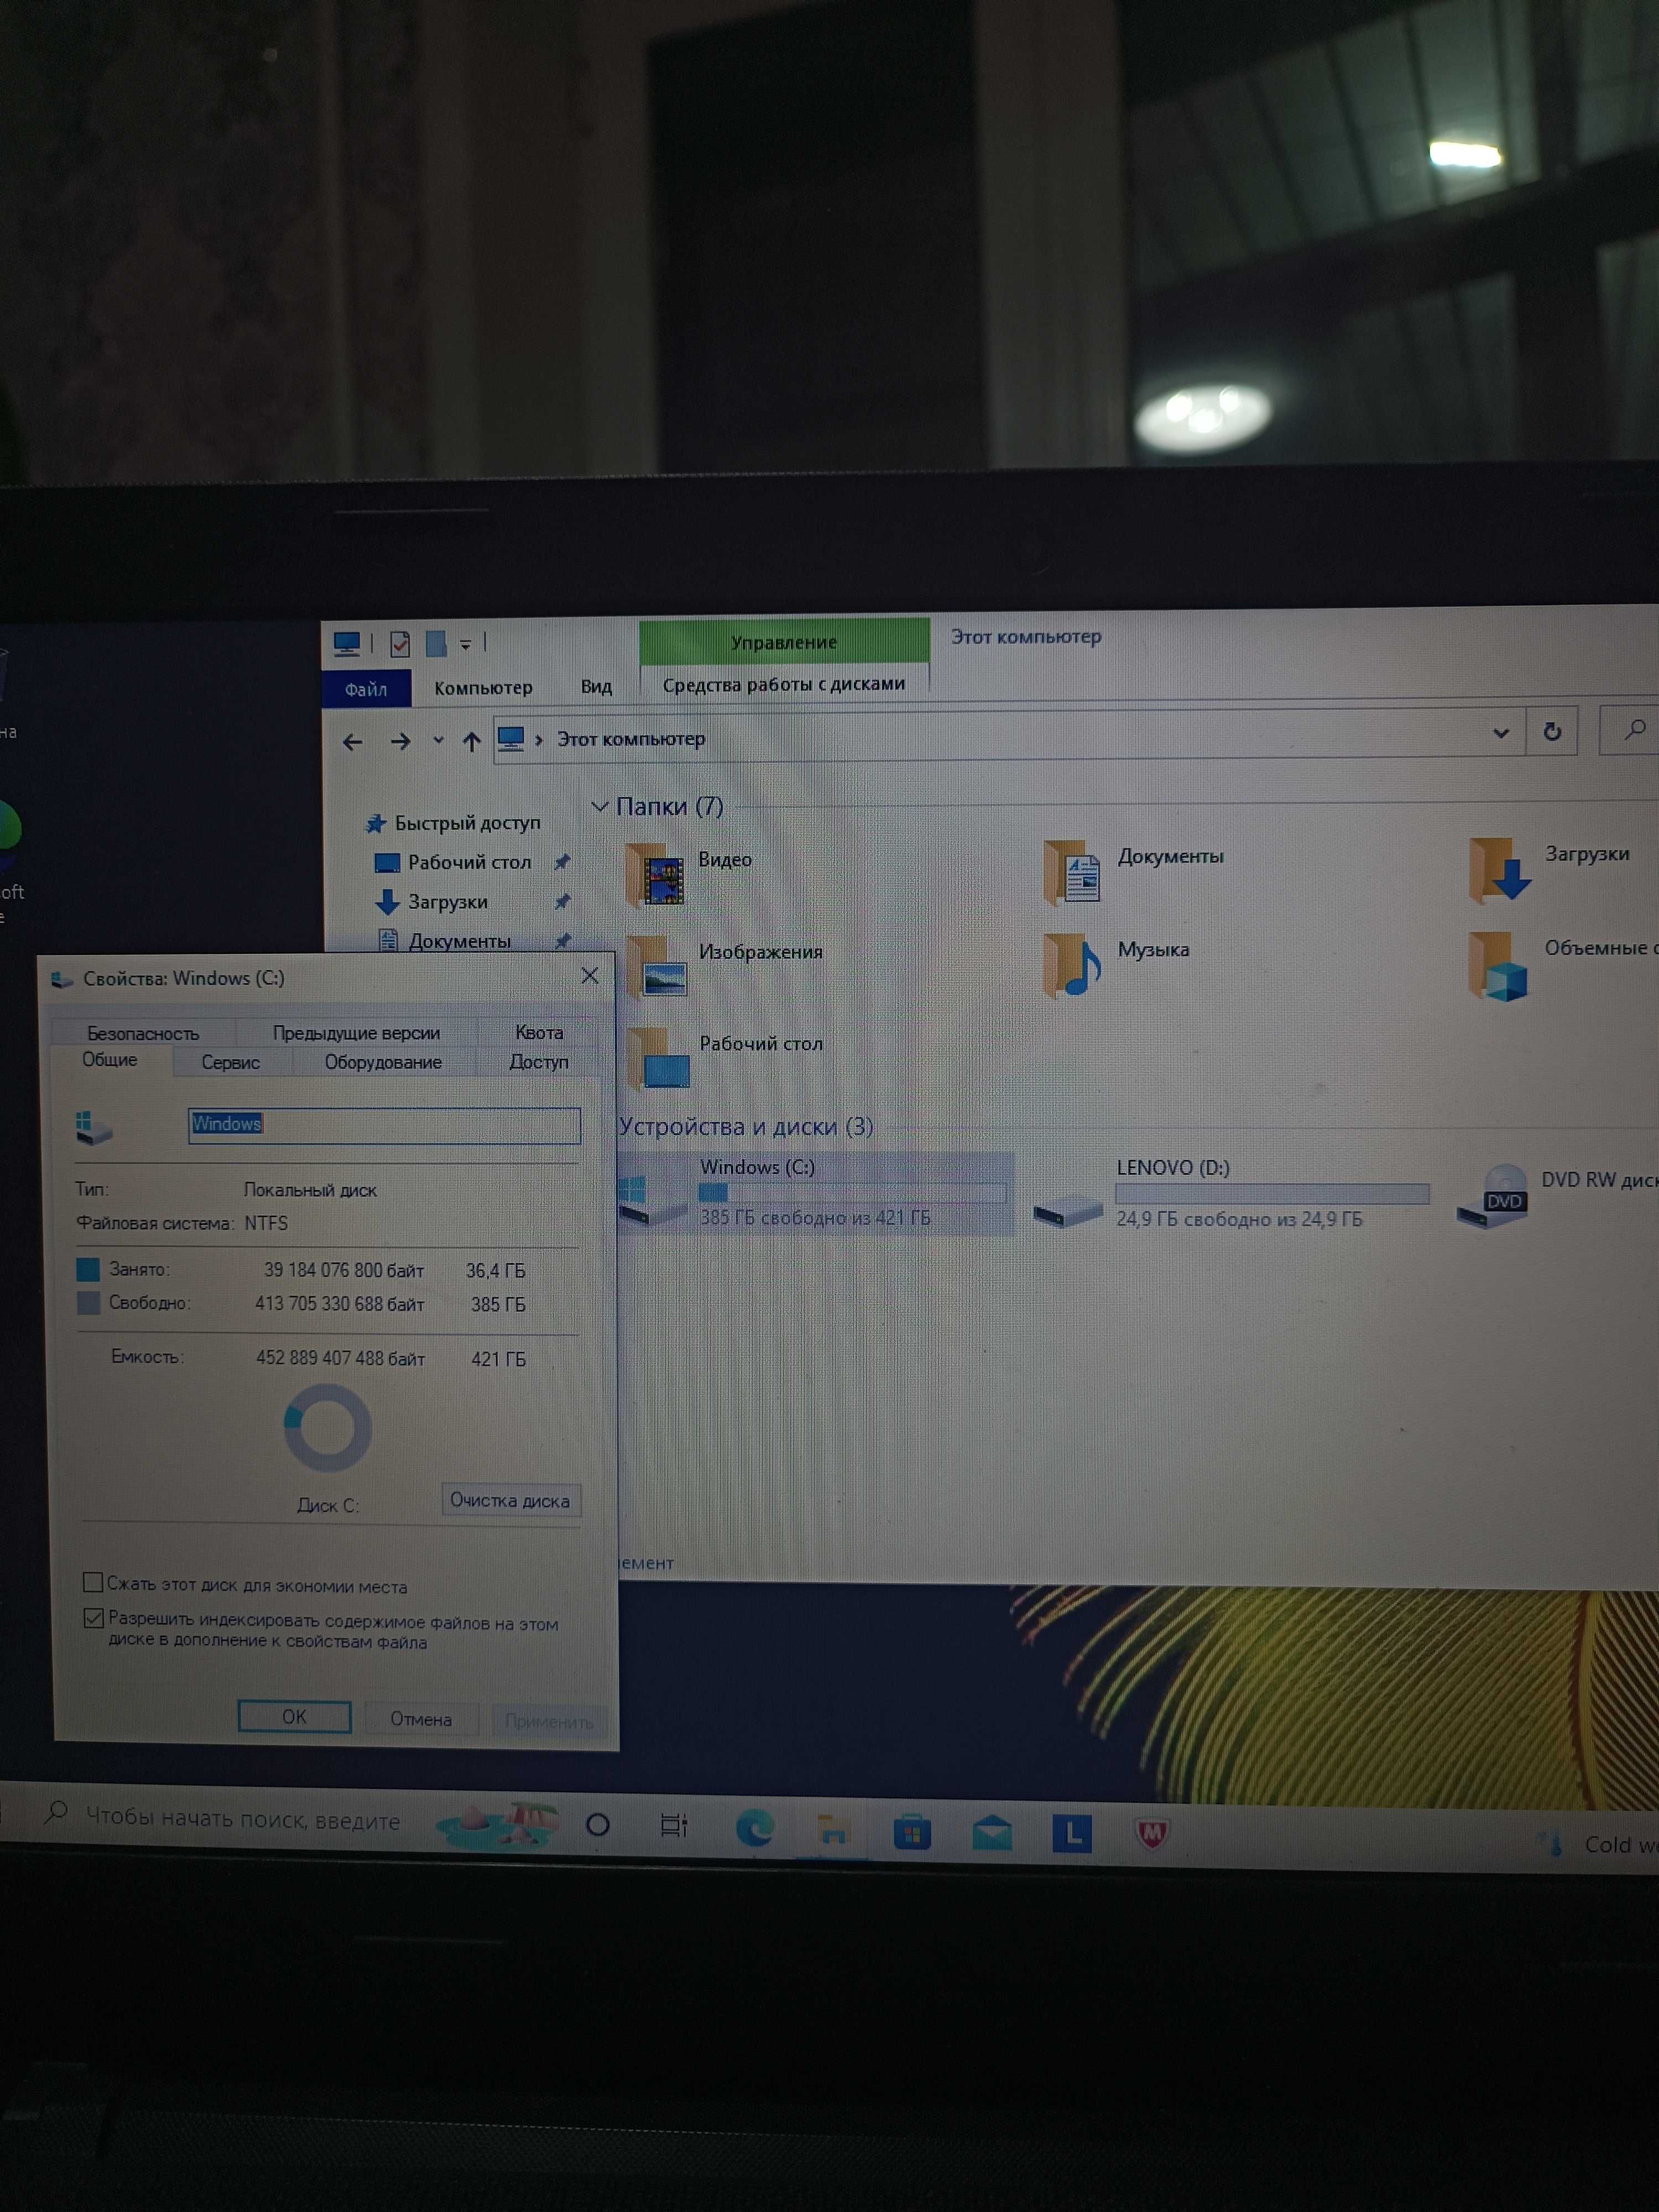Switch to the Доступ tab
Viewport: 1659px width, 2212px height.
[x=539, y=1062]
